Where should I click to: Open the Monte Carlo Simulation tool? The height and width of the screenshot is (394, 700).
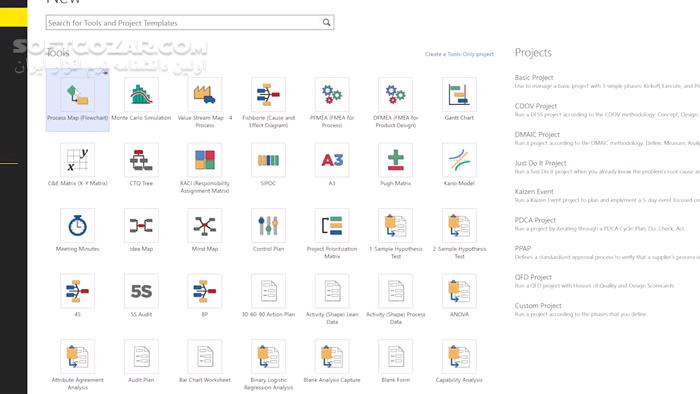tap(141, 95)
